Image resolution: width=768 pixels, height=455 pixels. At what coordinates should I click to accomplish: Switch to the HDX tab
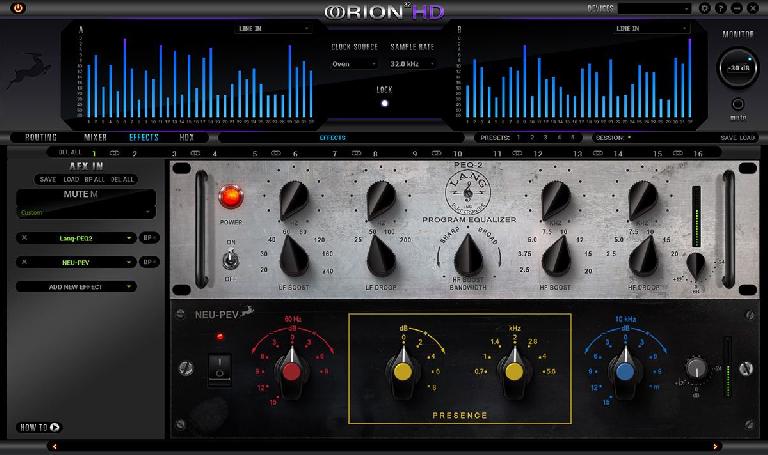(x=187, y=138)
